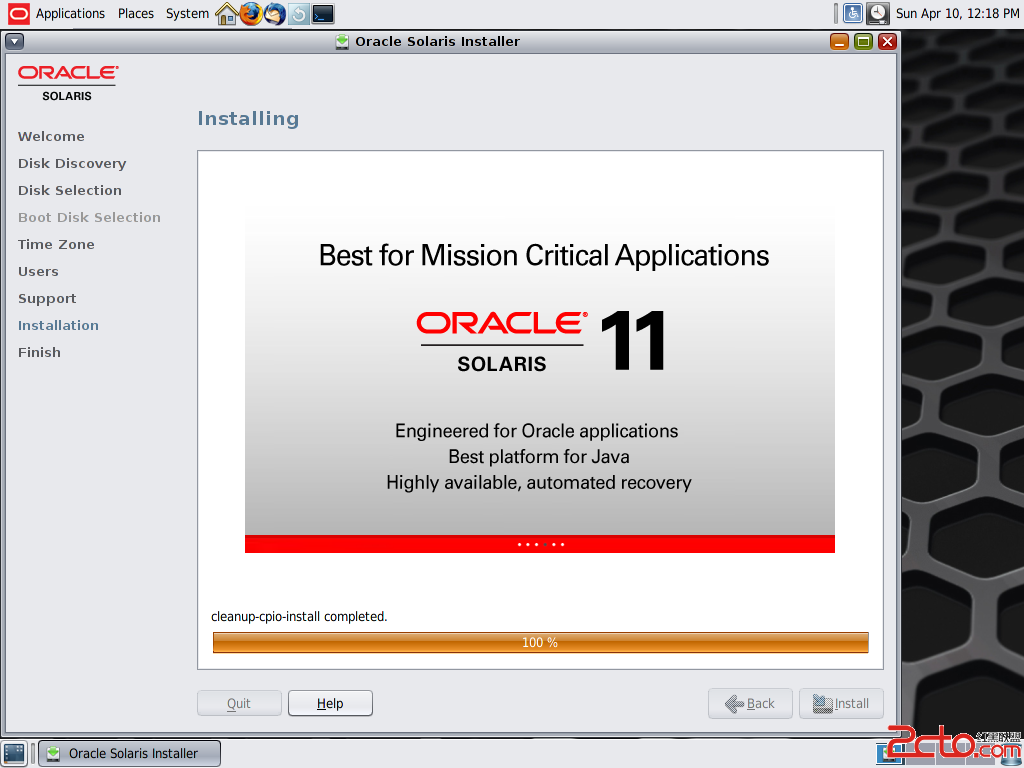This screenshot has height=768, width=1024.
Task: Click the Oracle Solaris logo in the sidebar
Action: [68, 83]
